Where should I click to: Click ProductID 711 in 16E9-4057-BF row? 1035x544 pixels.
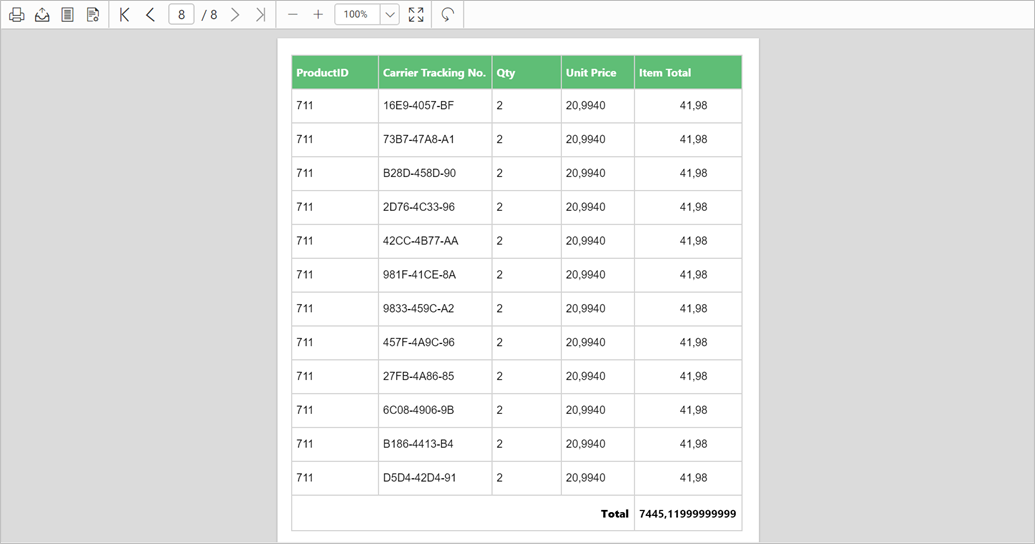(x=304, y=106)
